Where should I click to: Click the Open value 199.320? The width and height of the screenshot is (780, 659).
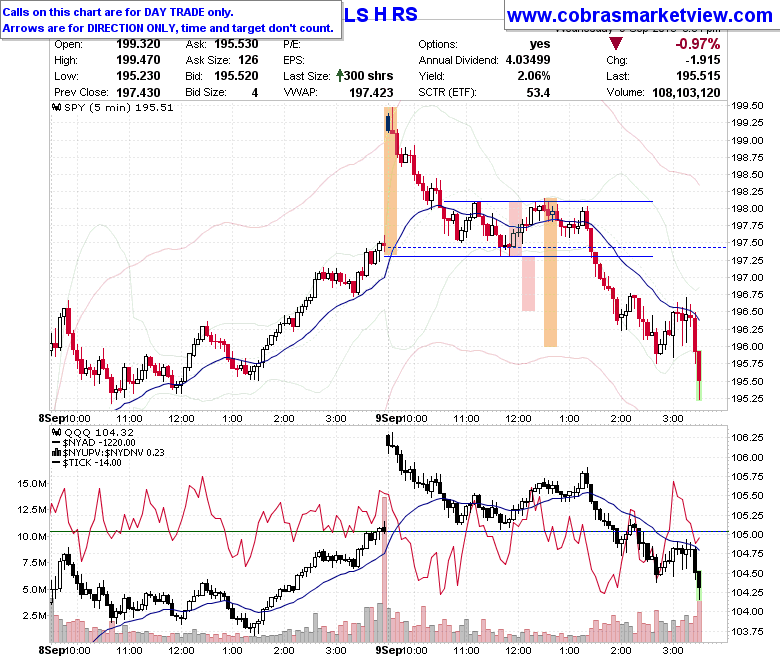(x=138, y=44)
